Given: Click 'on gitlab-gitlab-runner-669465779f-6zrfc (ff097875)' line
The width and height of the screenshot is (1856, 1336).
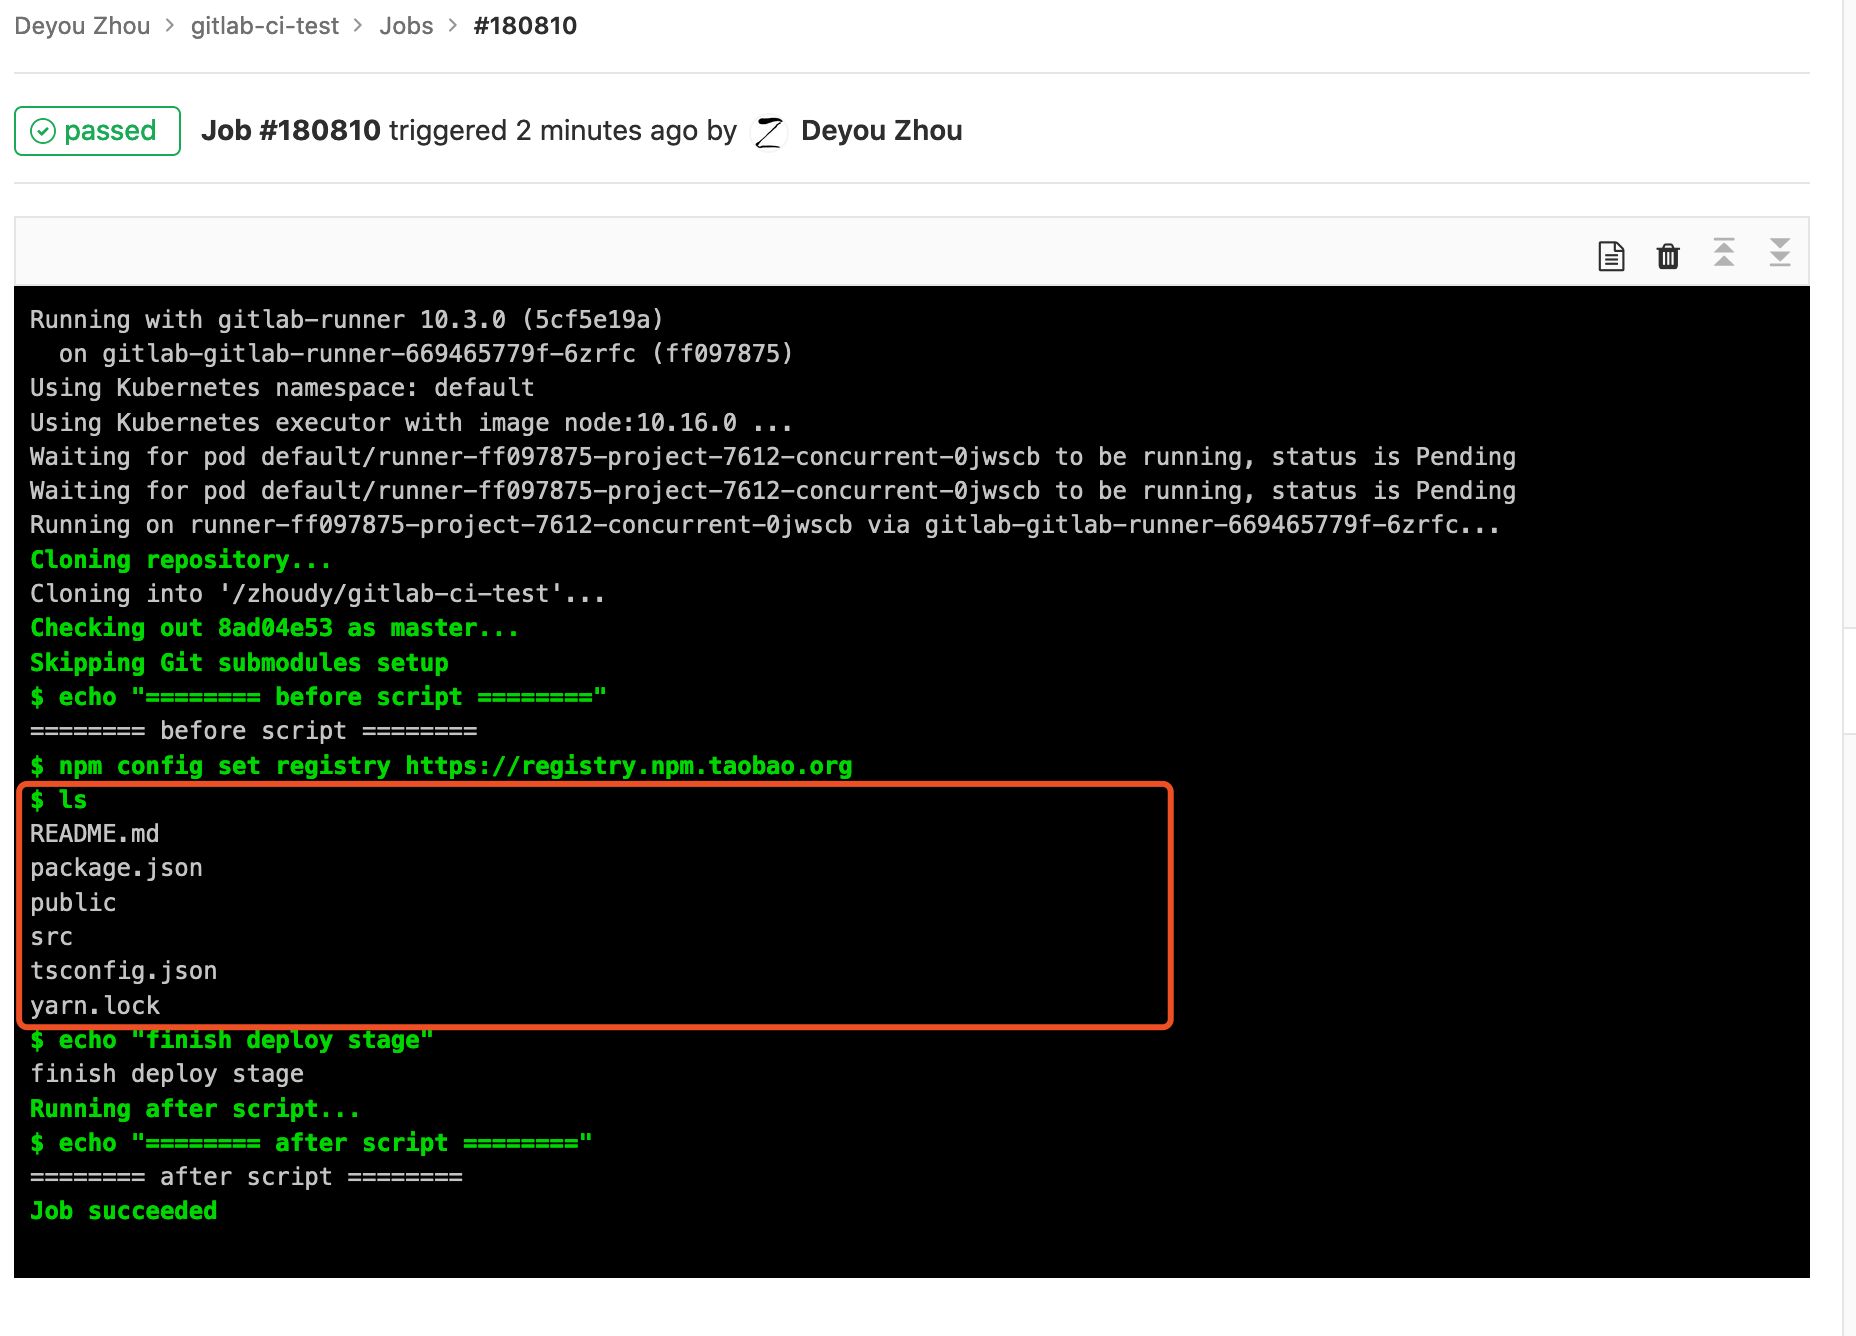Looking at the screenshot, I should (425, 354).
